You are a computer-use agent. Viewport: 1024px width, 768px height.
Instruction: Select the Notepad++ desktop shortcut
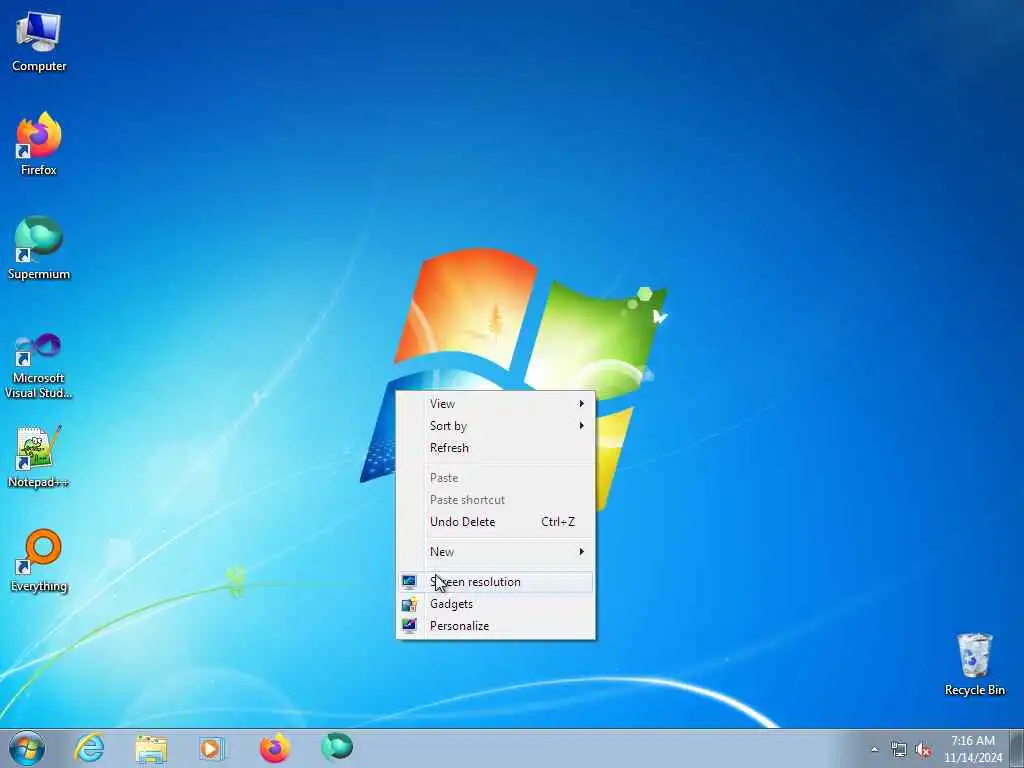(39, 457)
